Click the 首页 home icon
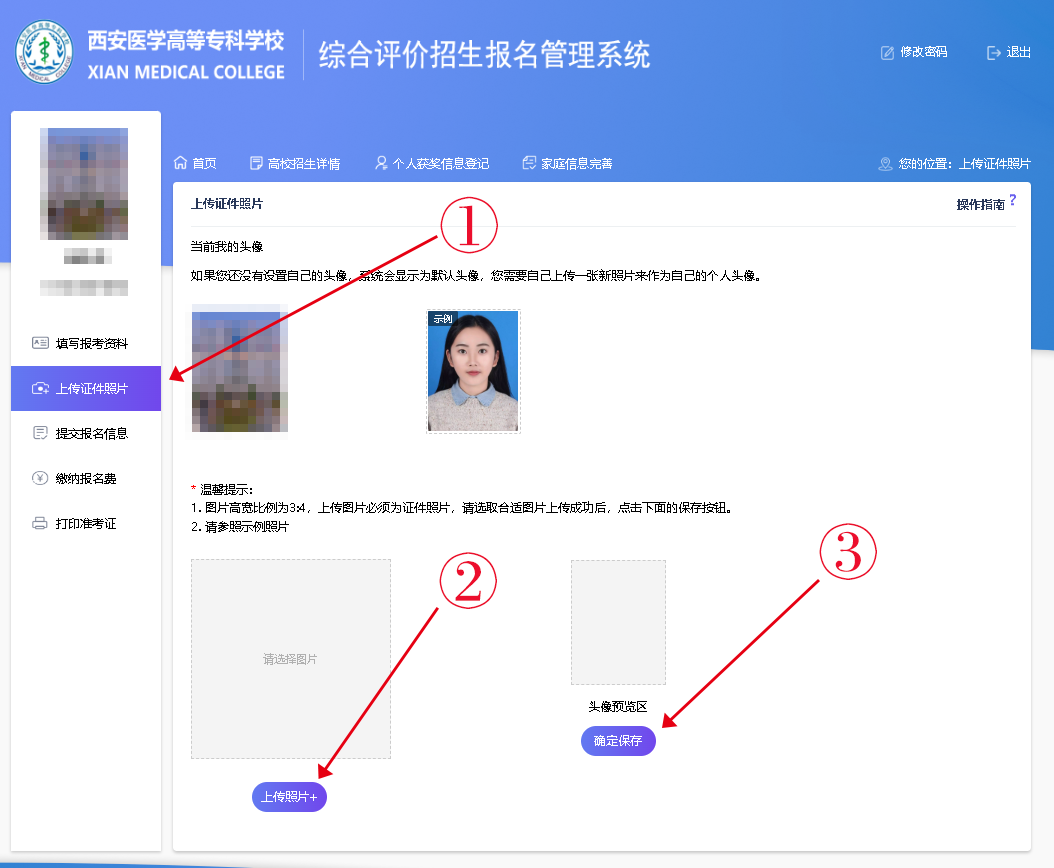The image size is (1054, 868). click(x=181, y=163)
